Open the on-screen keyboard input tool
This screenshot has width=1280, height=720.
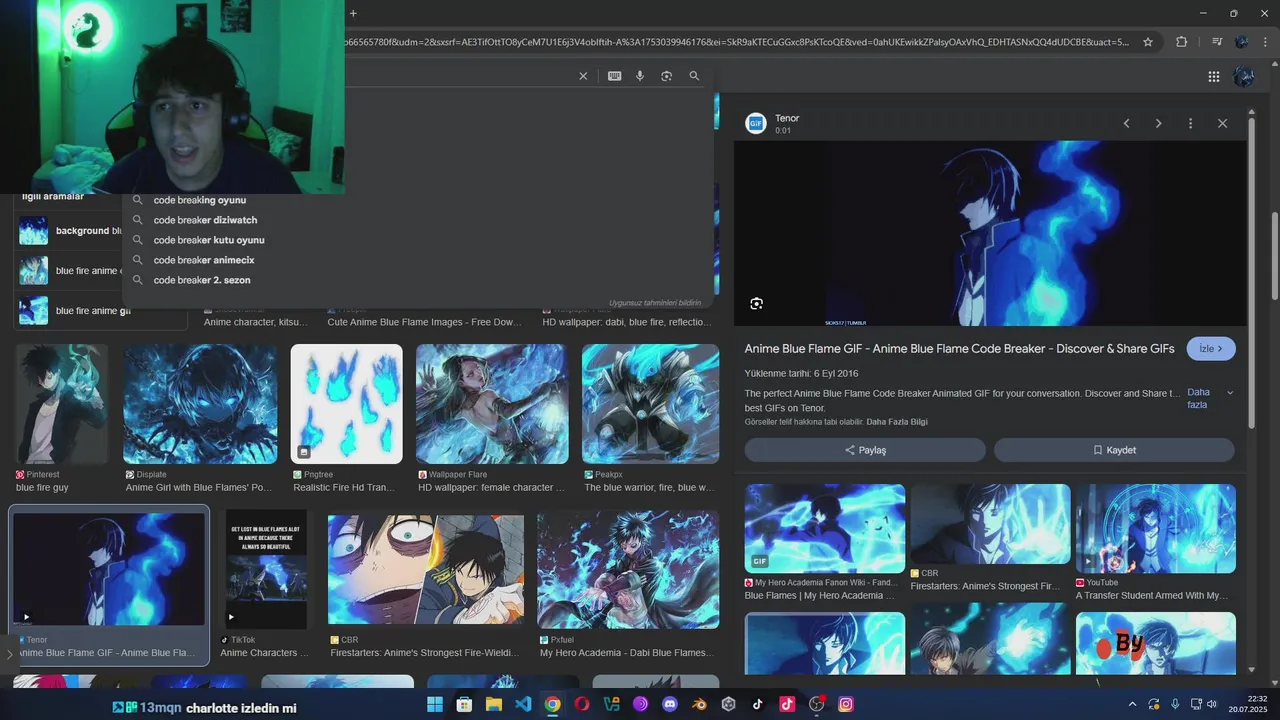(x=615, y=76)
